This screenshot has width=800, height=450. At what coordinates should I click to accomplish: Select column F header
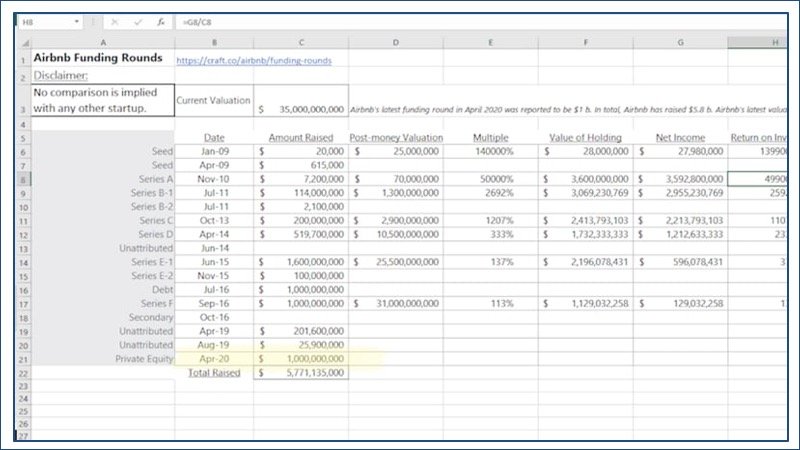pos(585,43)
